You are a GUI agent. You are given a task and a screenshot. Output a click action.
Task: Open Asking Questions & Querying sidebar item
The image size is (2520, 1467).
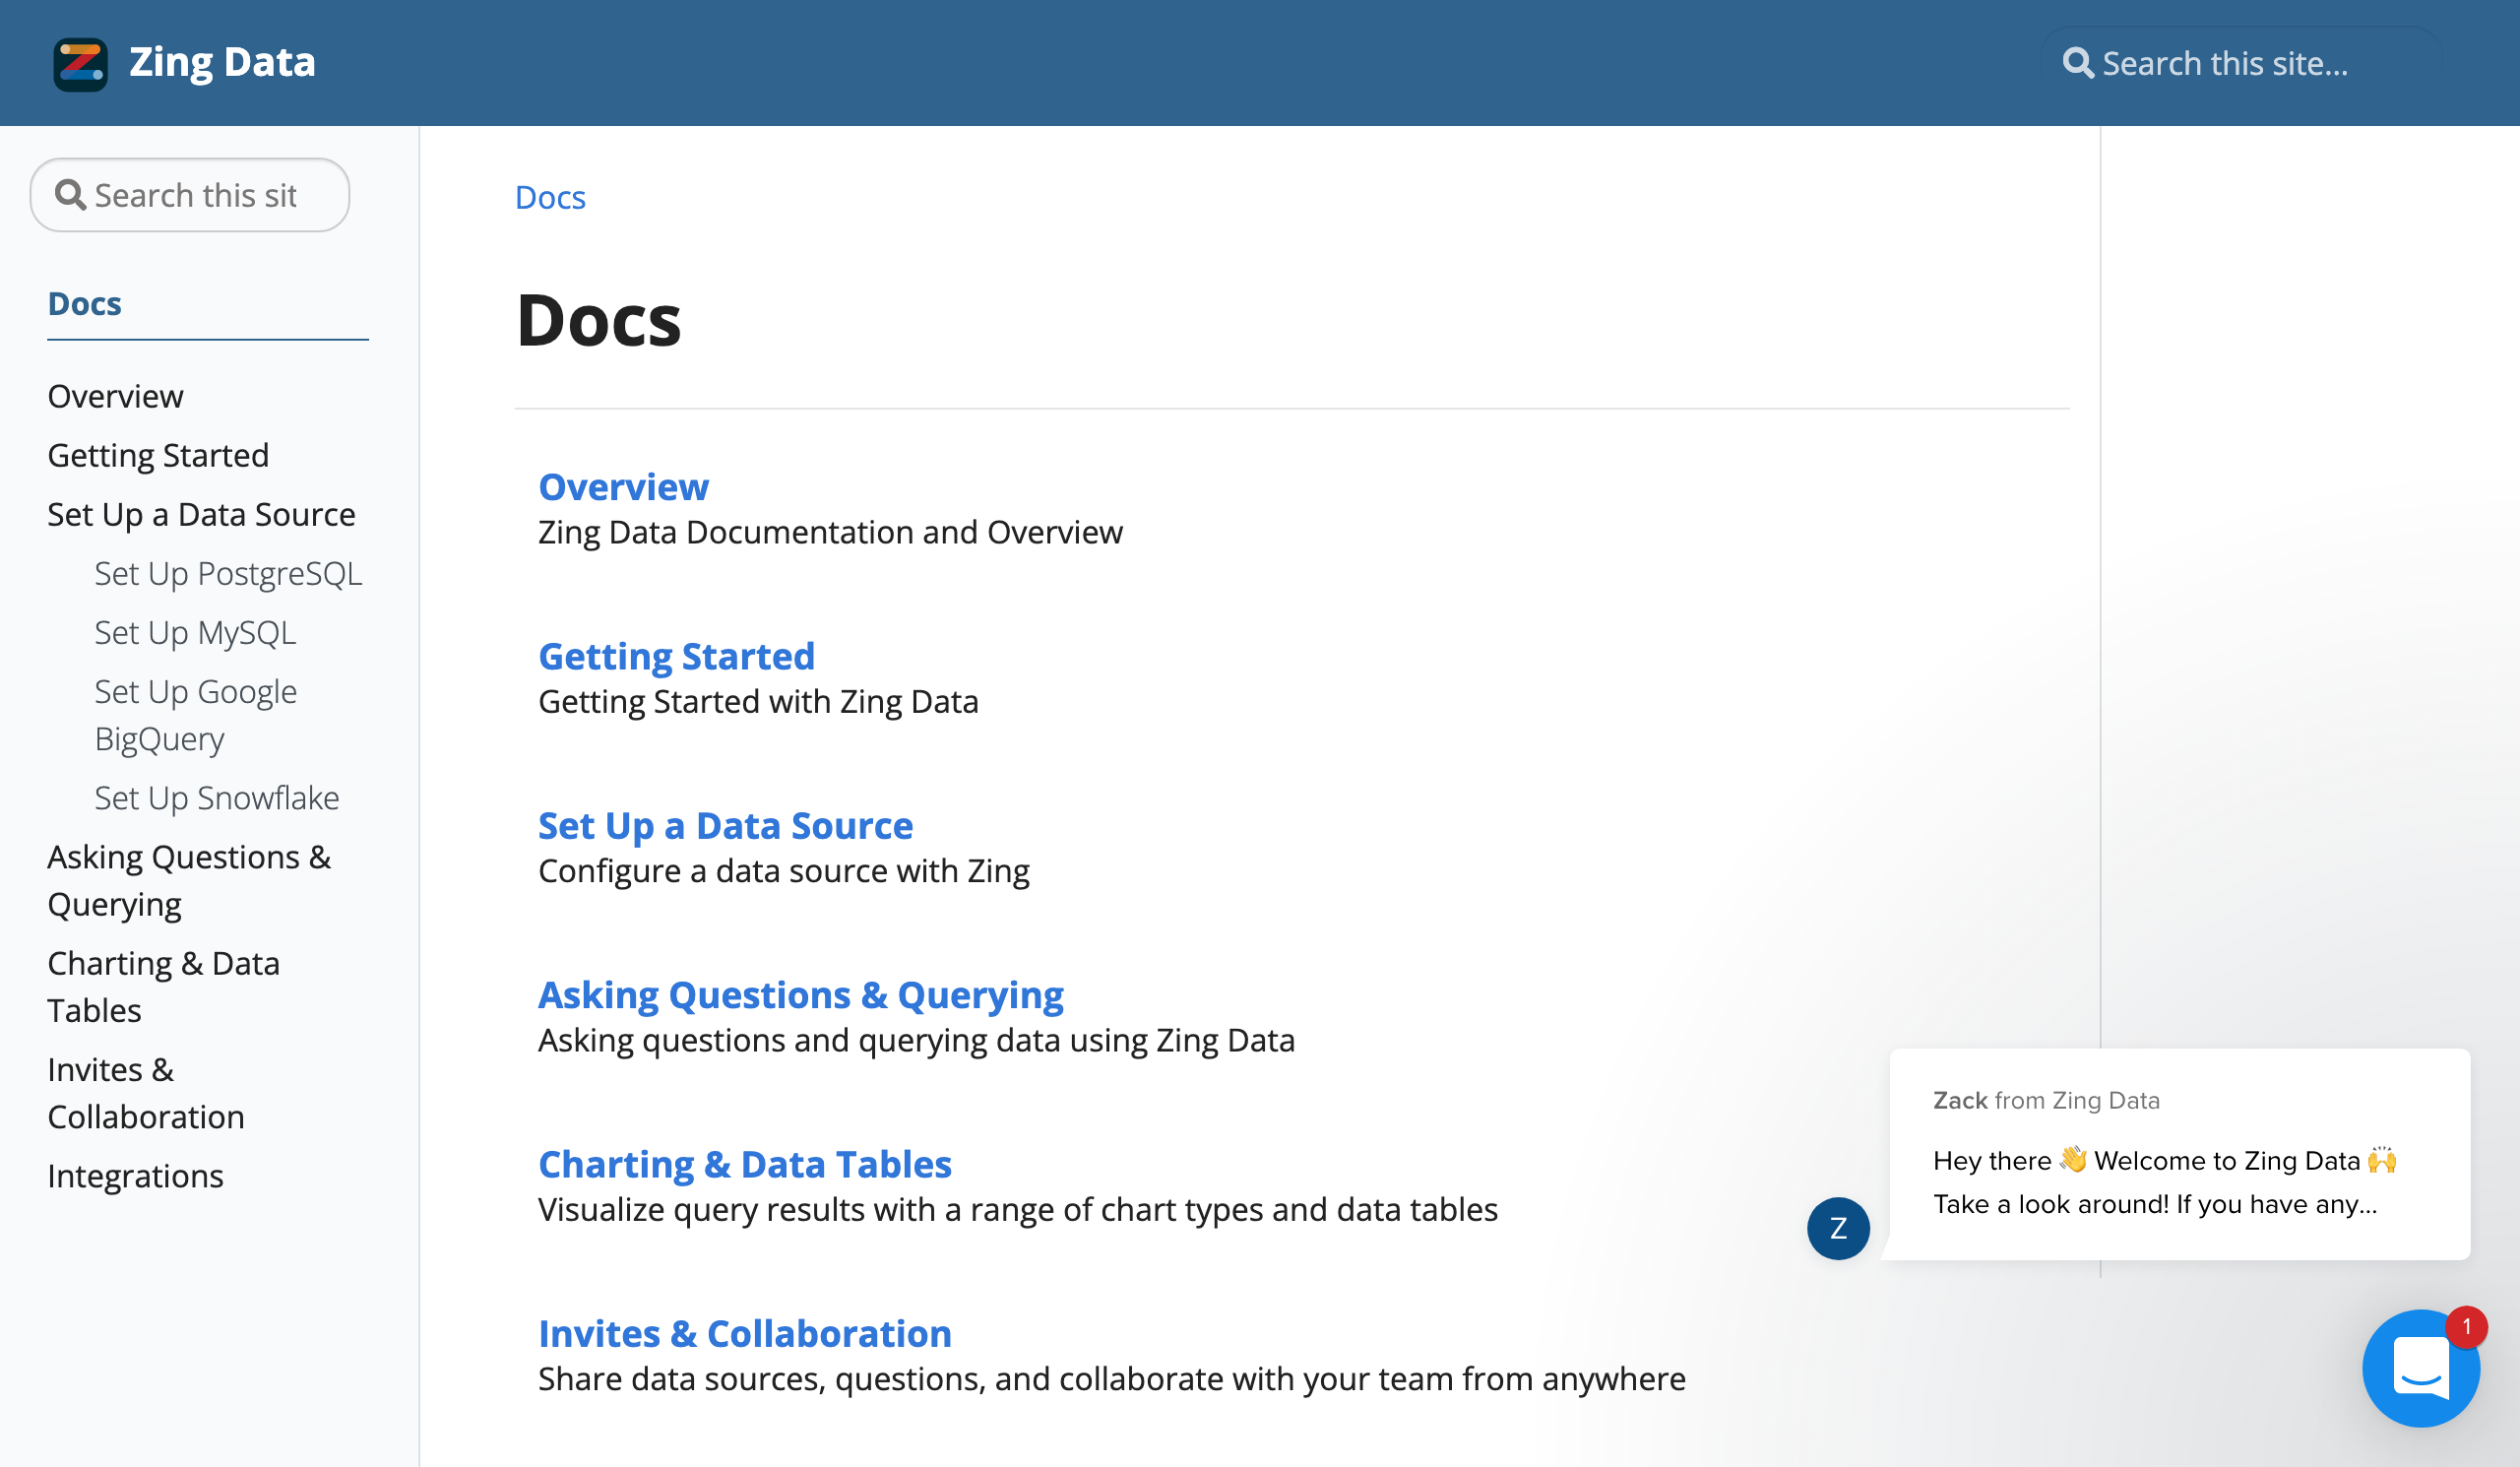[x=190, y=880]
